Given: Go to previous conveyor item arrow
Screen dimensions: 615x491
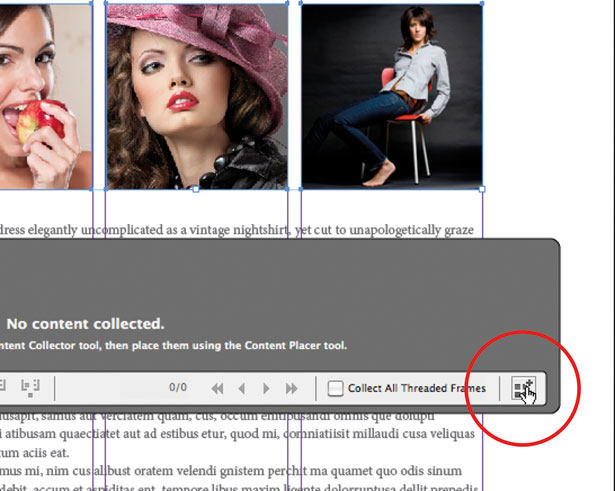Looking at the screenshot, I should click(242, 389).
